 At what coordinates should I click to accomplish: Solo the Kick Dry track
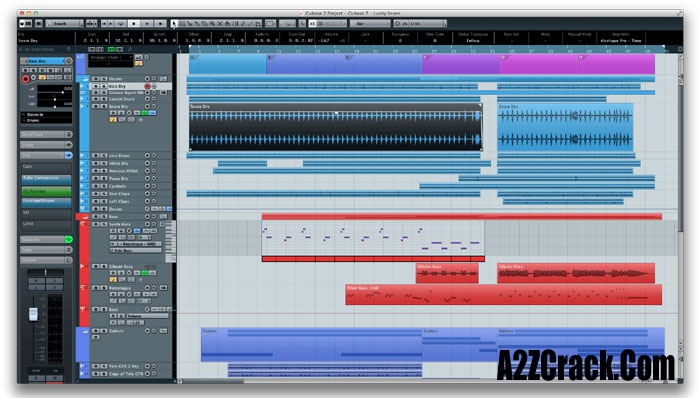[103, 86]
